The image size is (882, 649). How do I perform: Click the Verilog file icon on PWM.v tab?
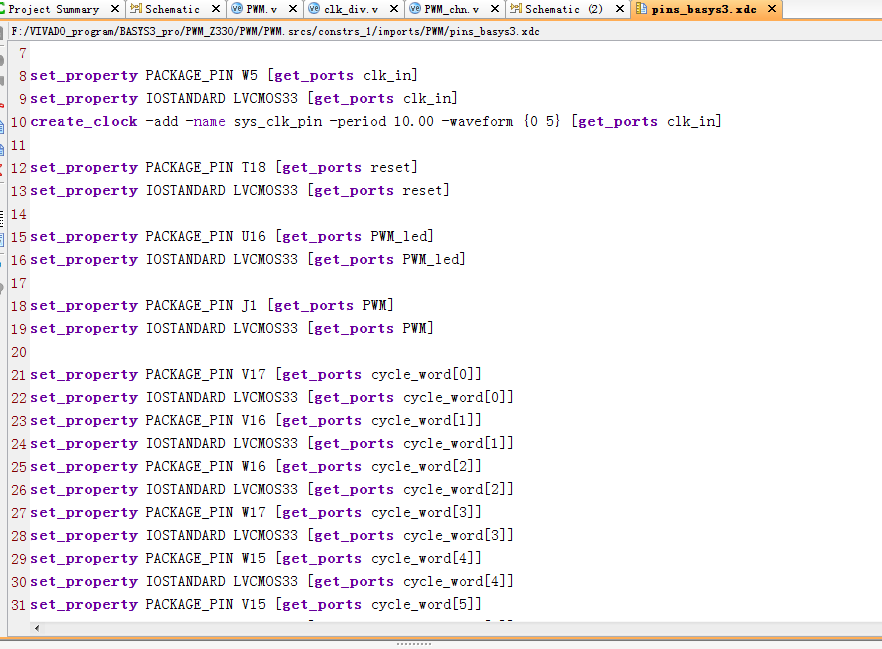236,9
